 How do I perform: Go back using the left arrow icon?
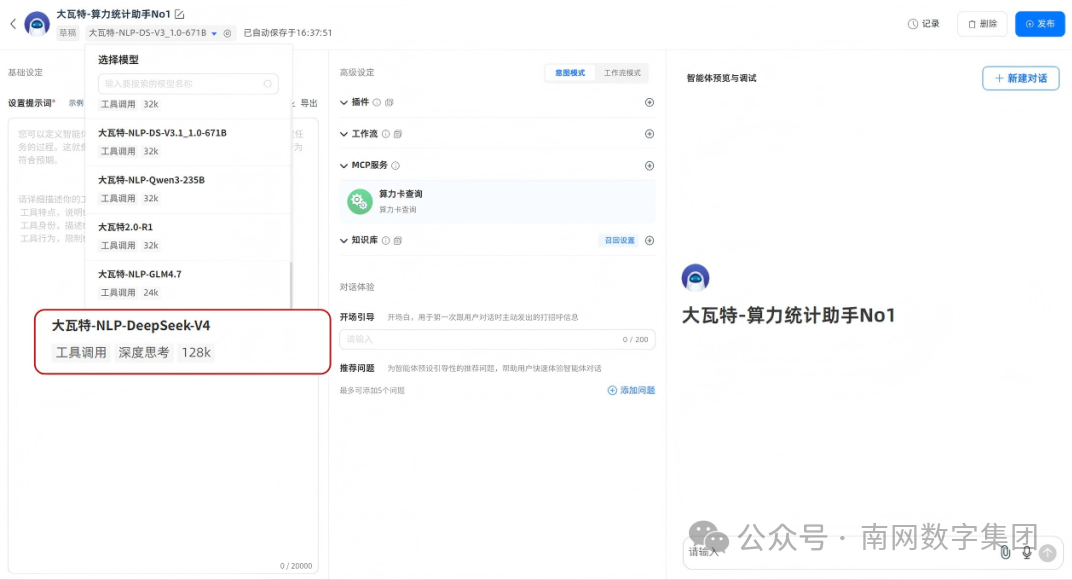tap(13, 24)
